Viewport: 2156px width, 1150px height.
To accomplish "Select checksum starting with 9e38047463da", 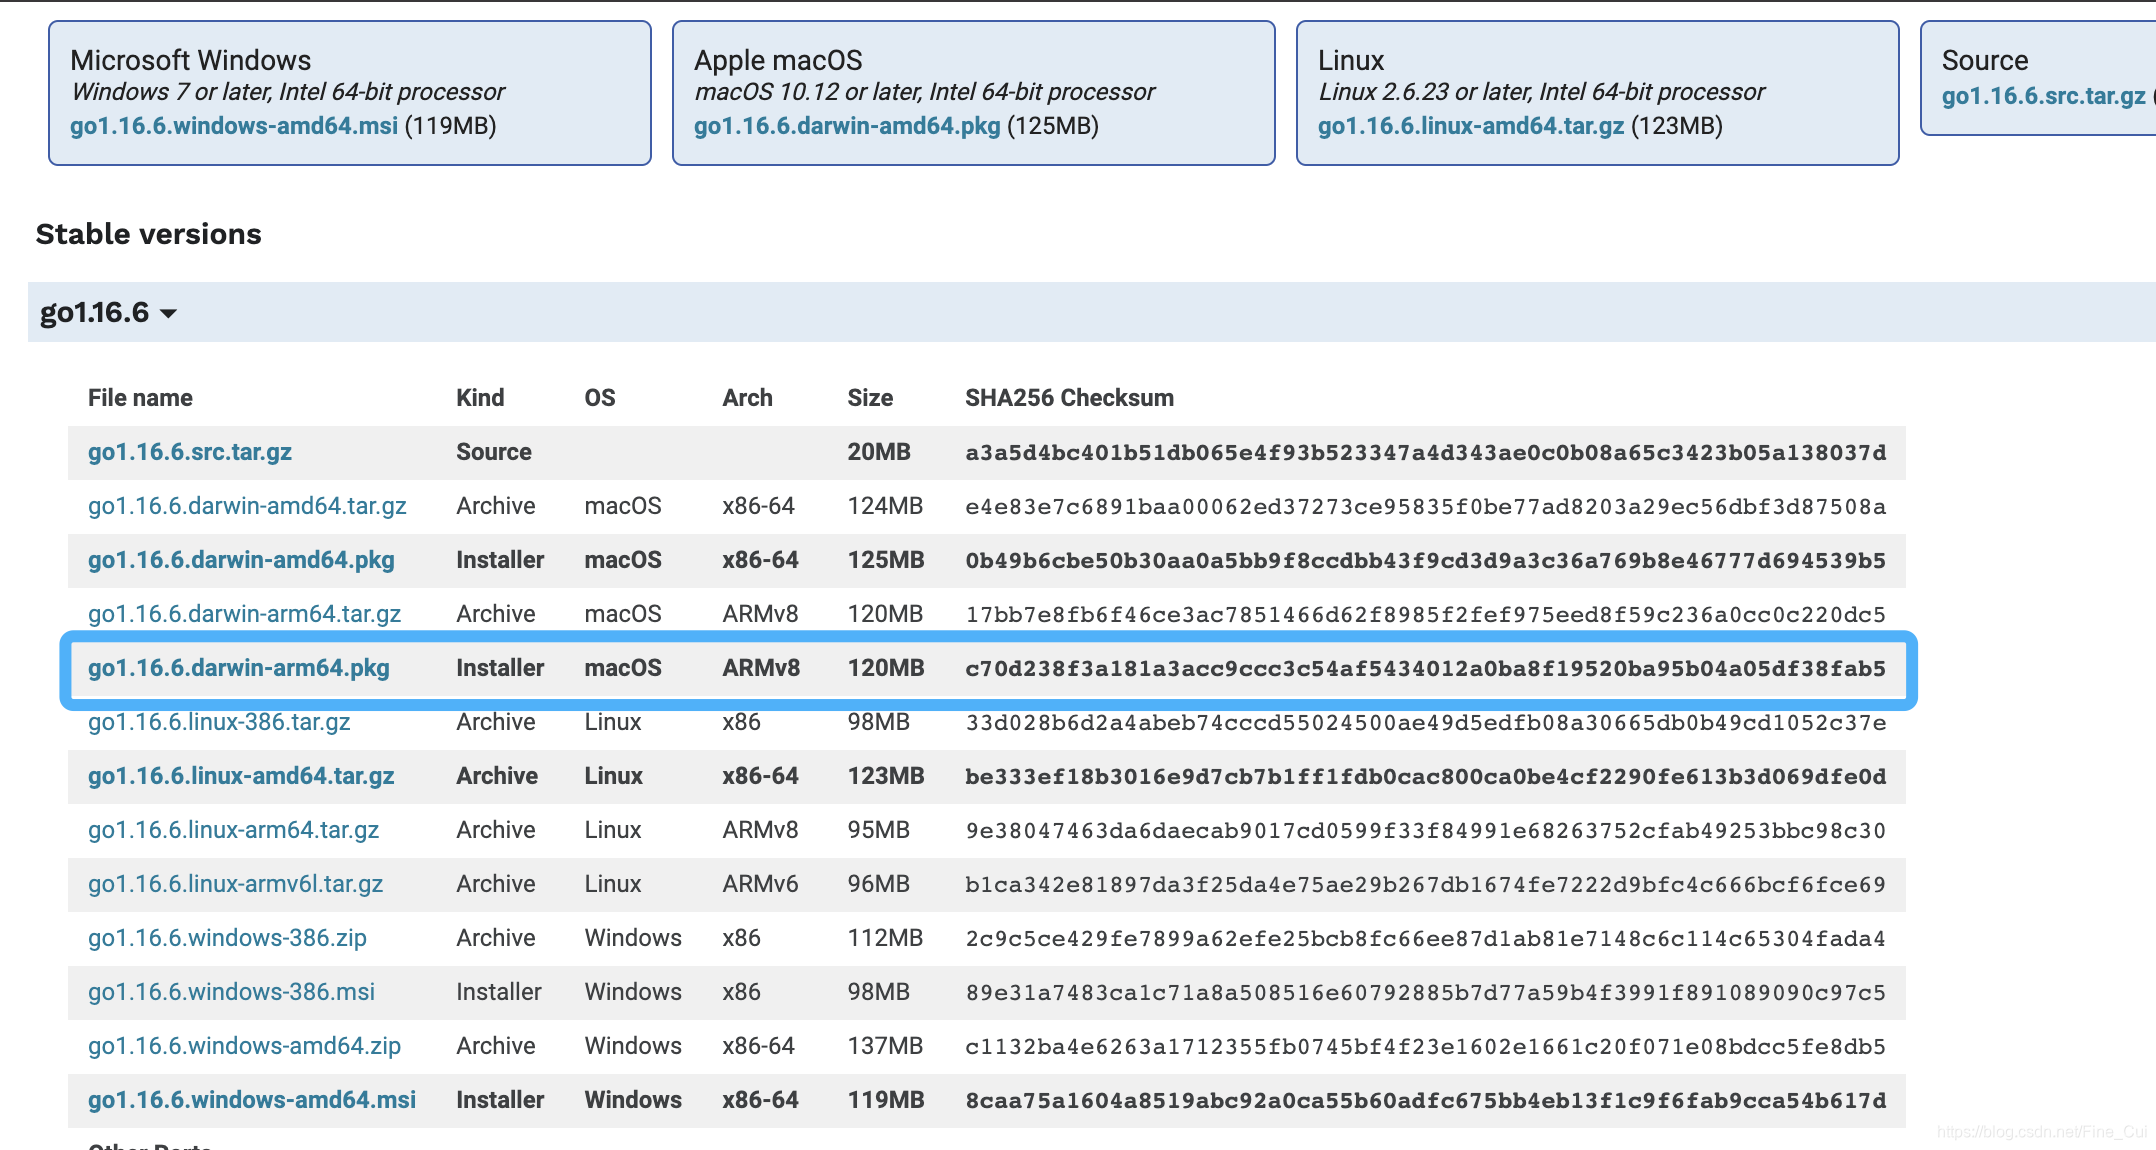I will tap(1426, 831).
